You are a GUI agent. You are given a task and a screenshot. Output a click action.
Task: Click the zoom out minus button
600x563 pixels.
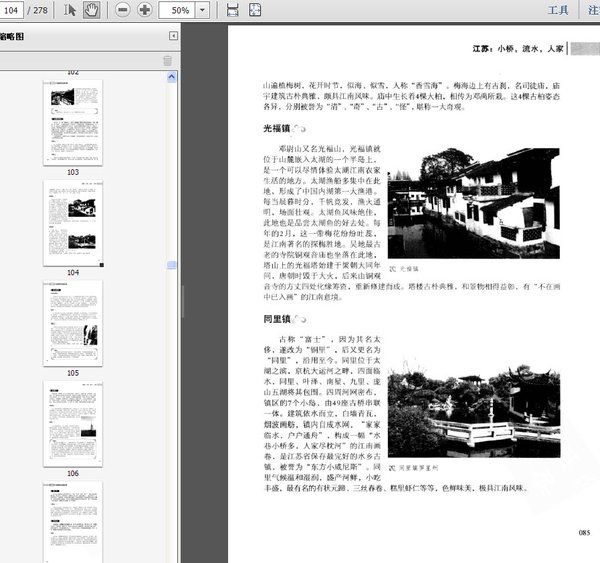point(122,10)
